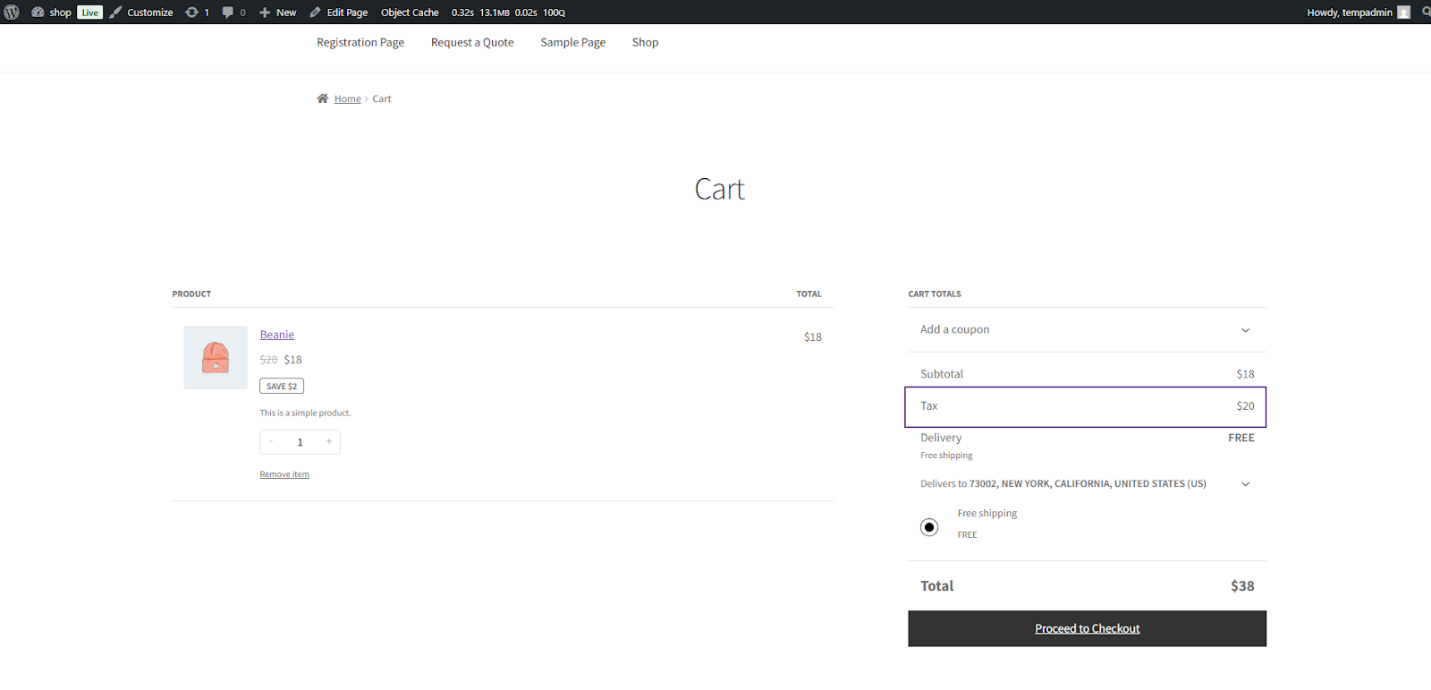Image resolution: width=1431 pixels, height=690 pixels.
Task: Go to the Shop menu item
Action: click(645, 42)
